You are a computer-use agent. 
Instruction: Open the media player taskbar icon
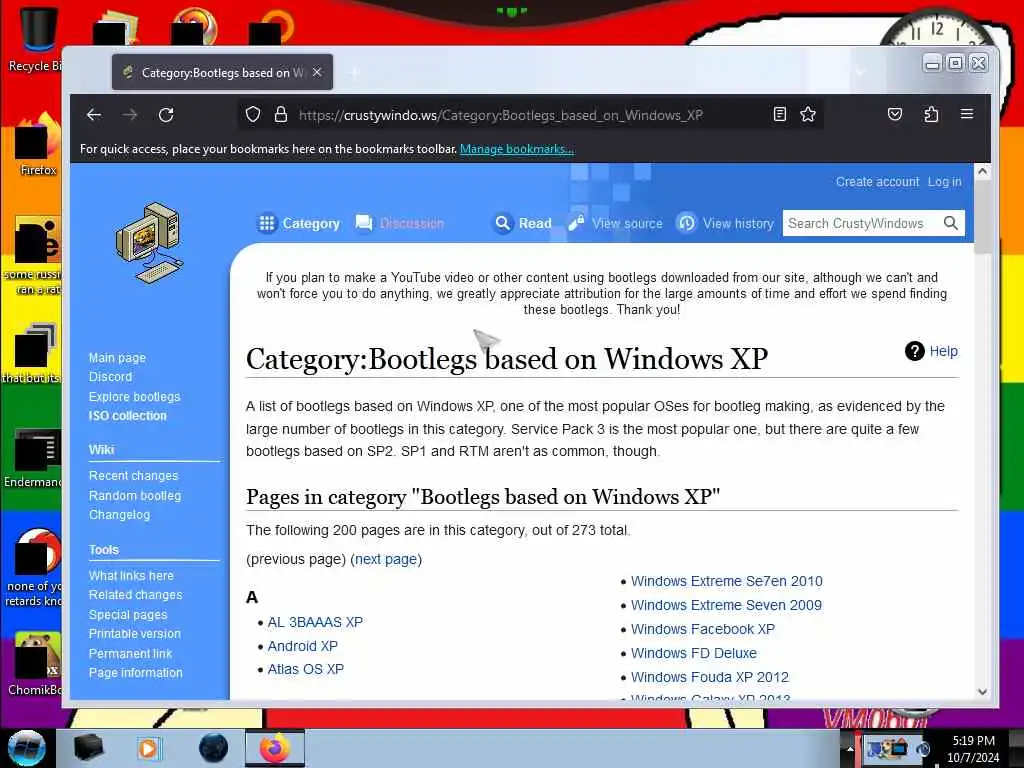pyautogui.click(x=148, y=748)
